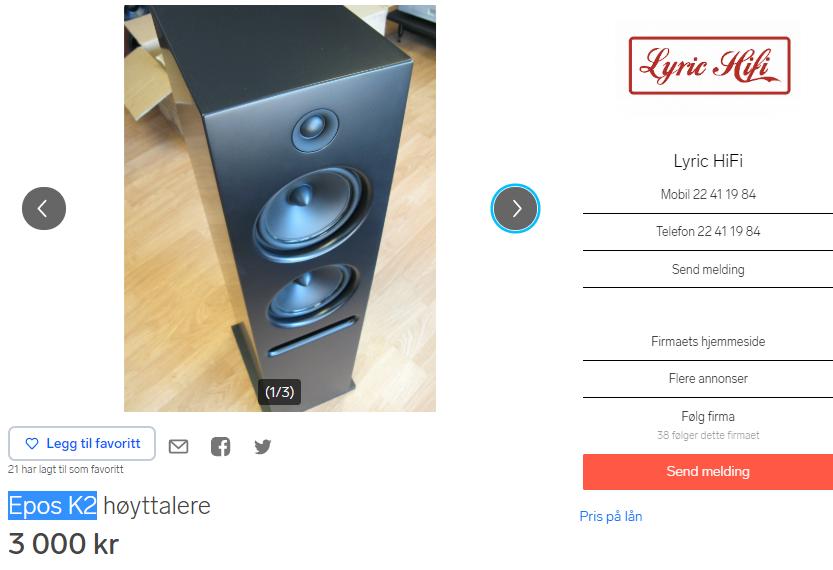Call Telefon 22 41 19 84

708,232
